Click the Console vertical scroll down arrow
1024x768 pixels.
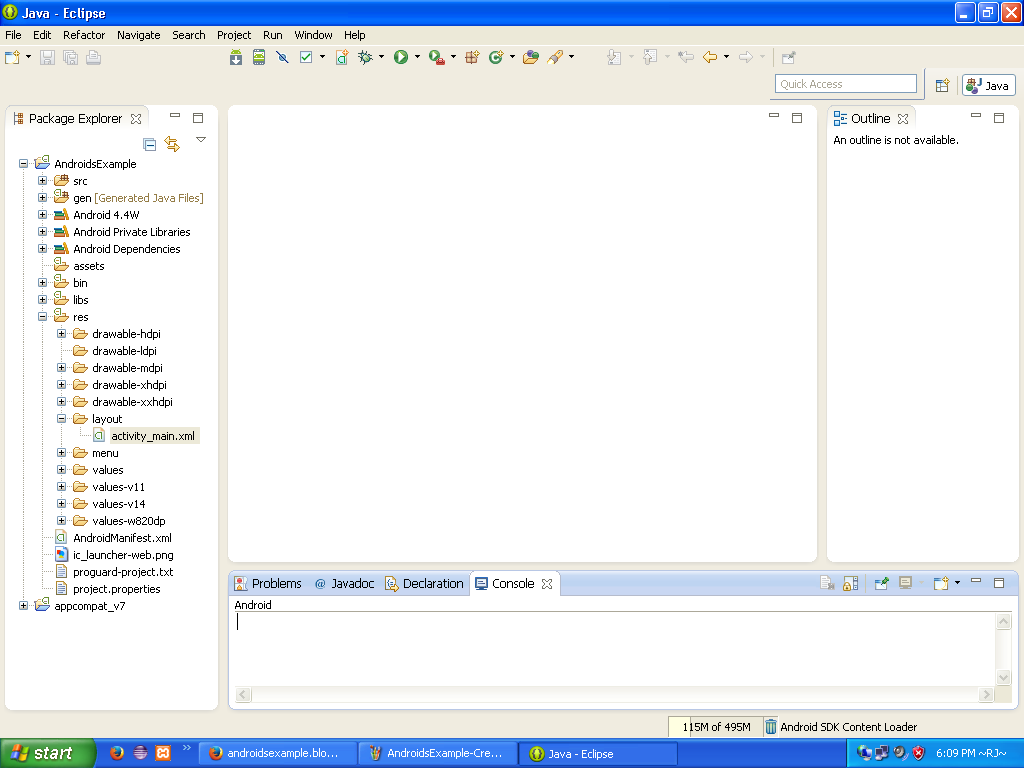click(1004, 677)
